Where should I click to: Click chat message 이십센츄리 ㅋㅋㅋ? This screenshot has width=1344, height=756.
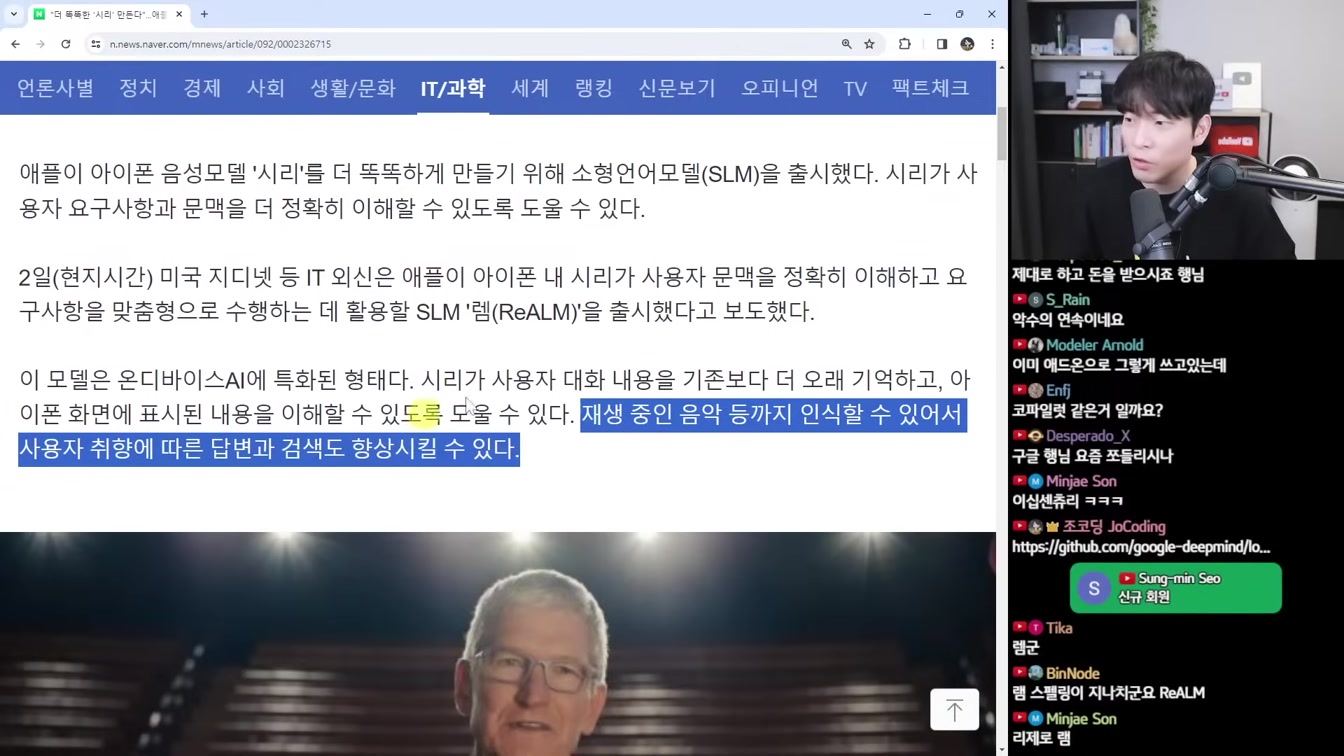1067,501
